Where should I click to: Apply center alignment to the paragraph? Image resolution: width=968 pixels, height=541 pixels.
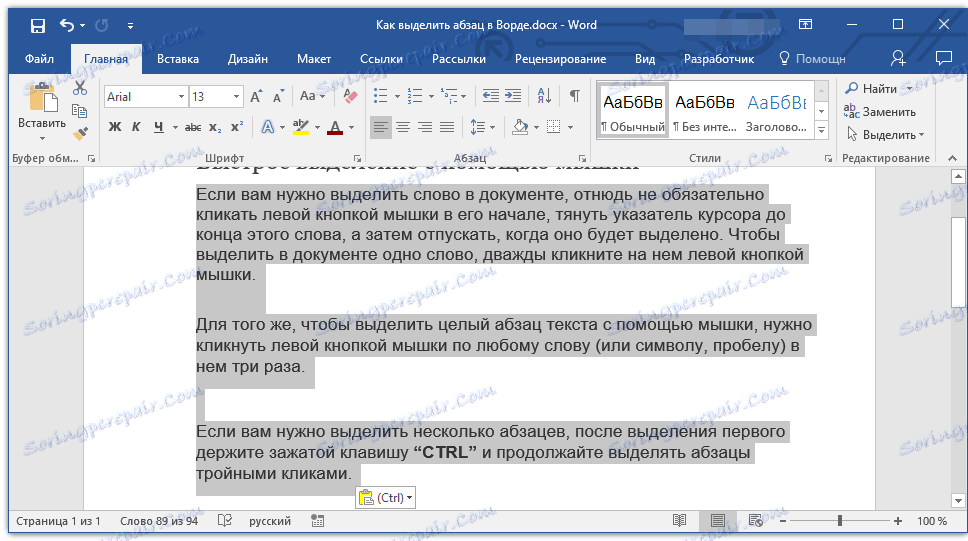tap(403, 127)
